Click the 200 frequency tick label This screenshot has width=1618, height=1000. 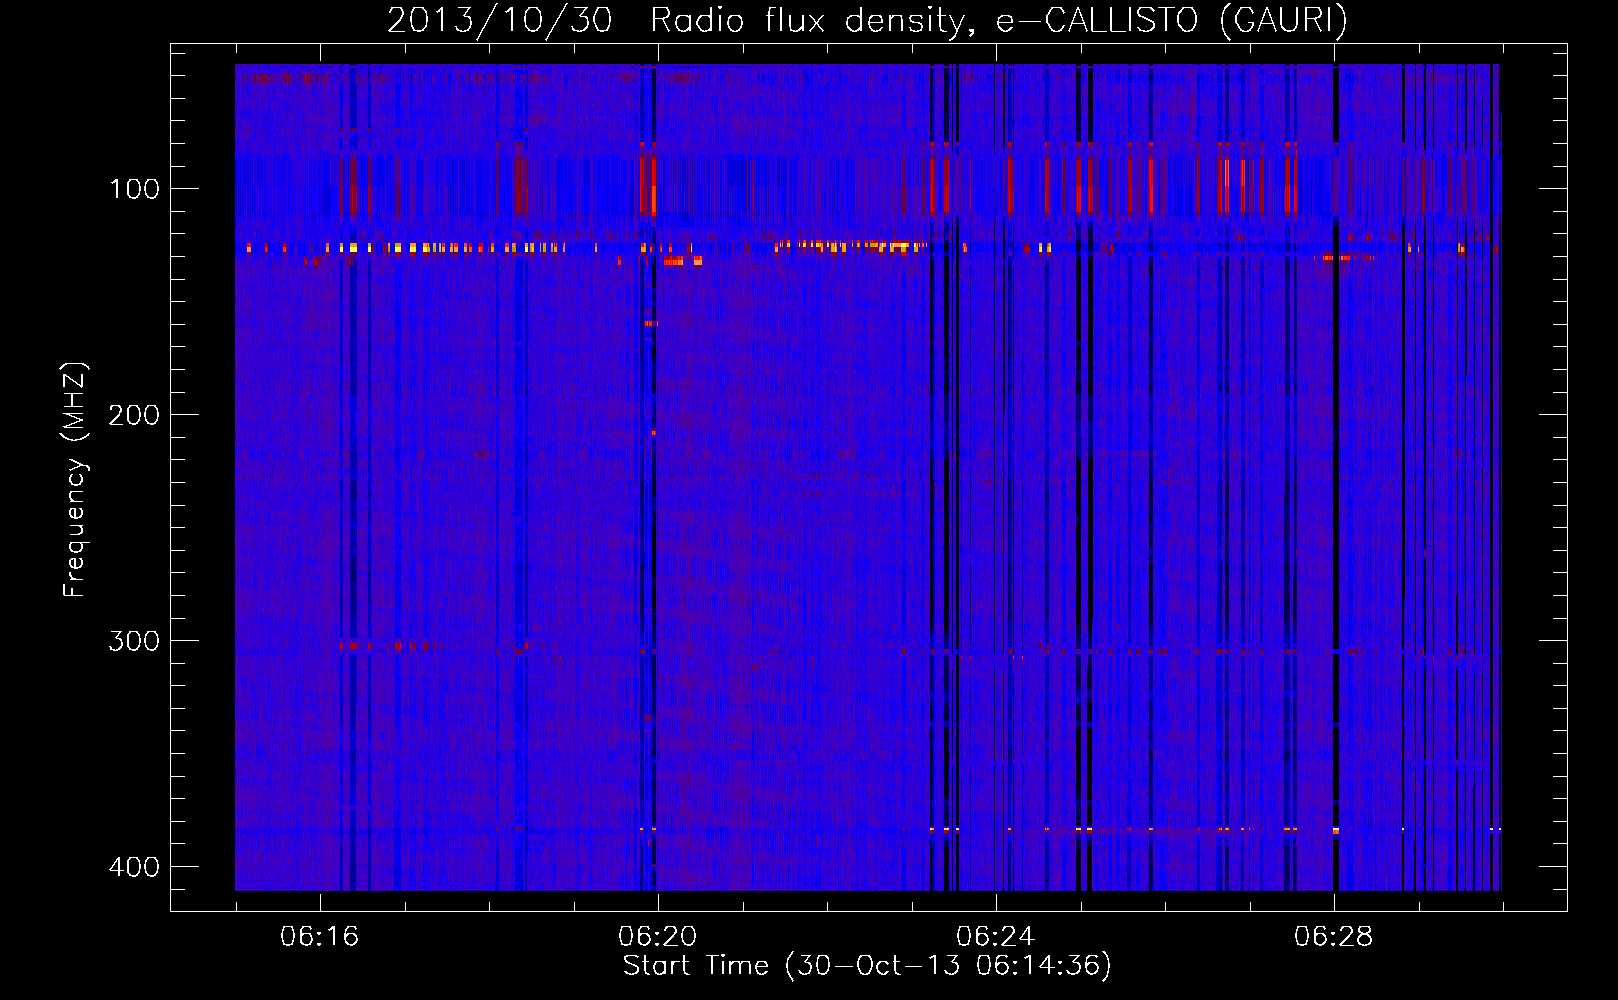(x=134, y=415)
